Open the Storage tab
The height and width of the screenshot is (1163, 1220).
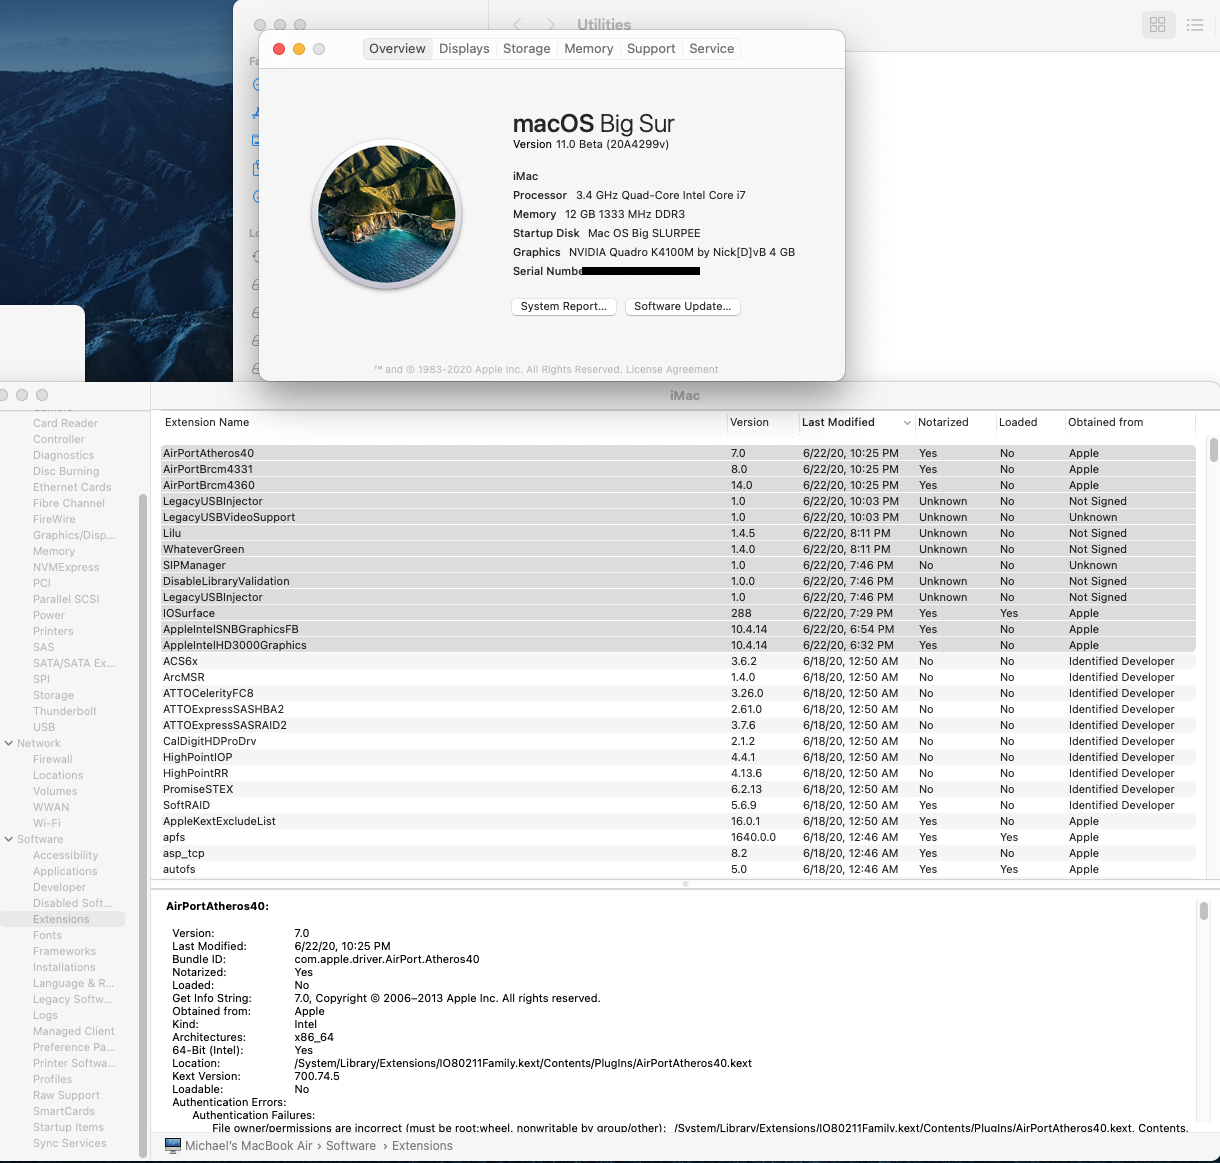527,48
